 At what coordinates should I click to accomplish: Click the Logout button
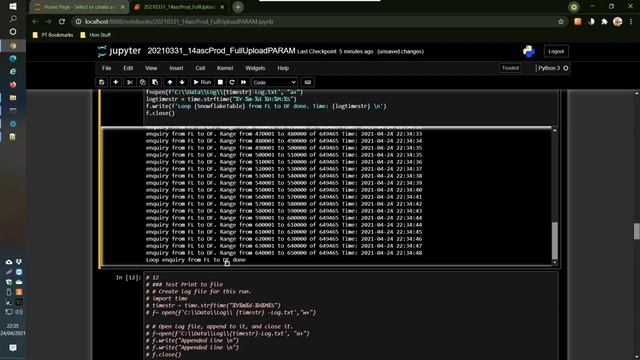coord(556,51)
